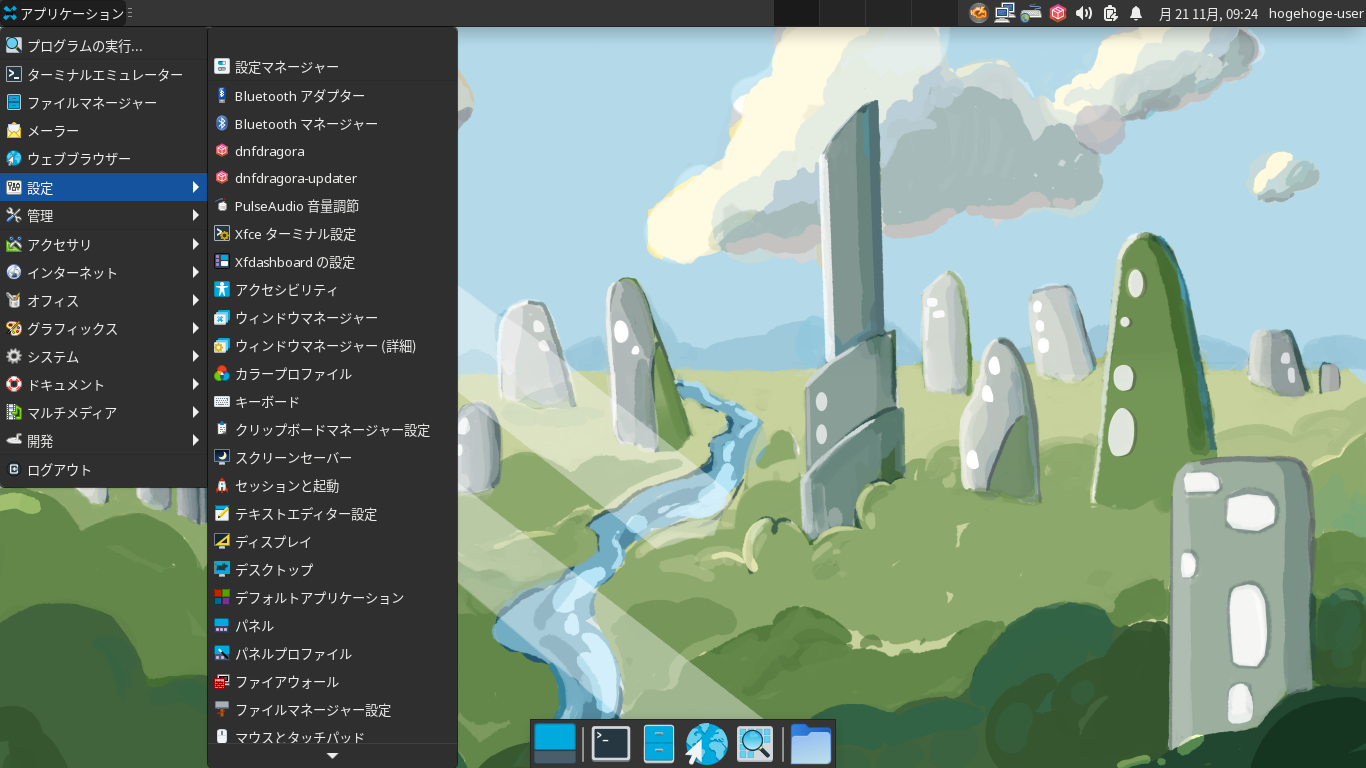Expand the 管理 submenu

point(103,215)
